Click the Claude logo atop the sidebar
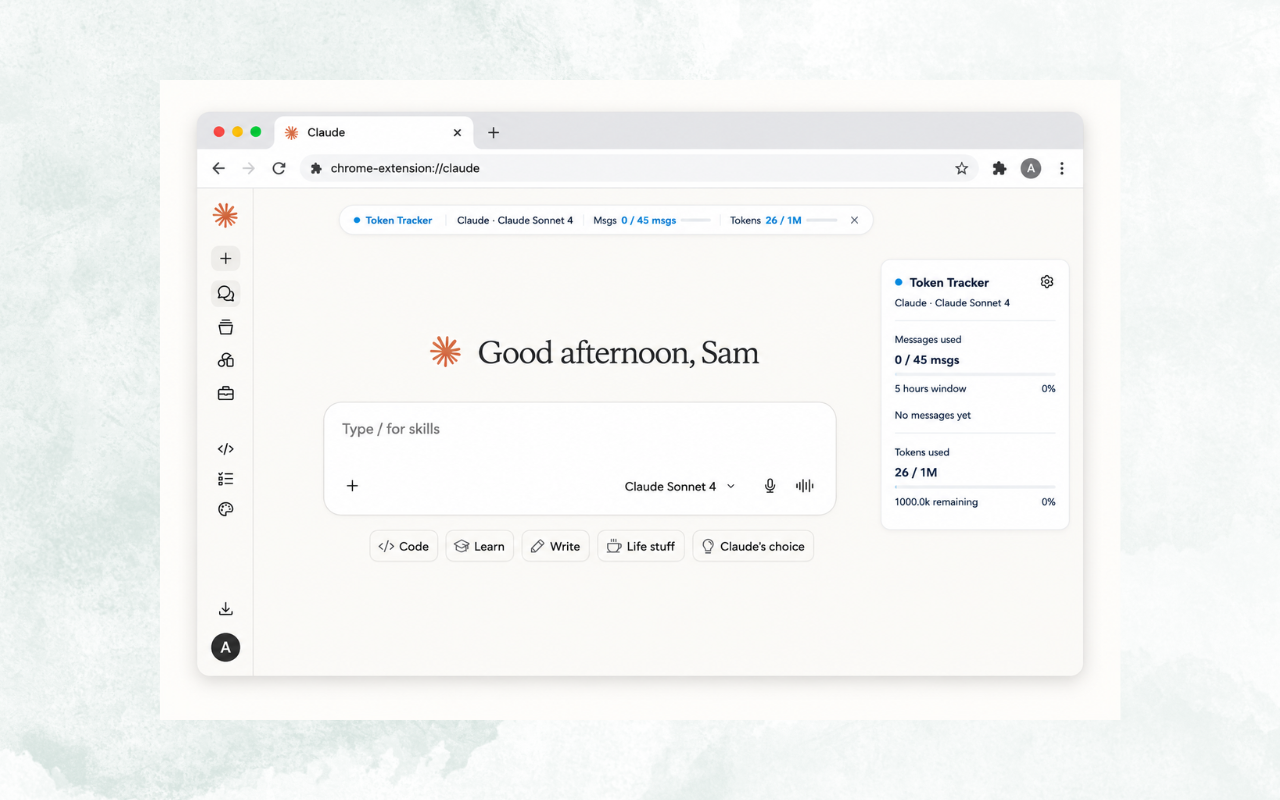 pos(225,215)
